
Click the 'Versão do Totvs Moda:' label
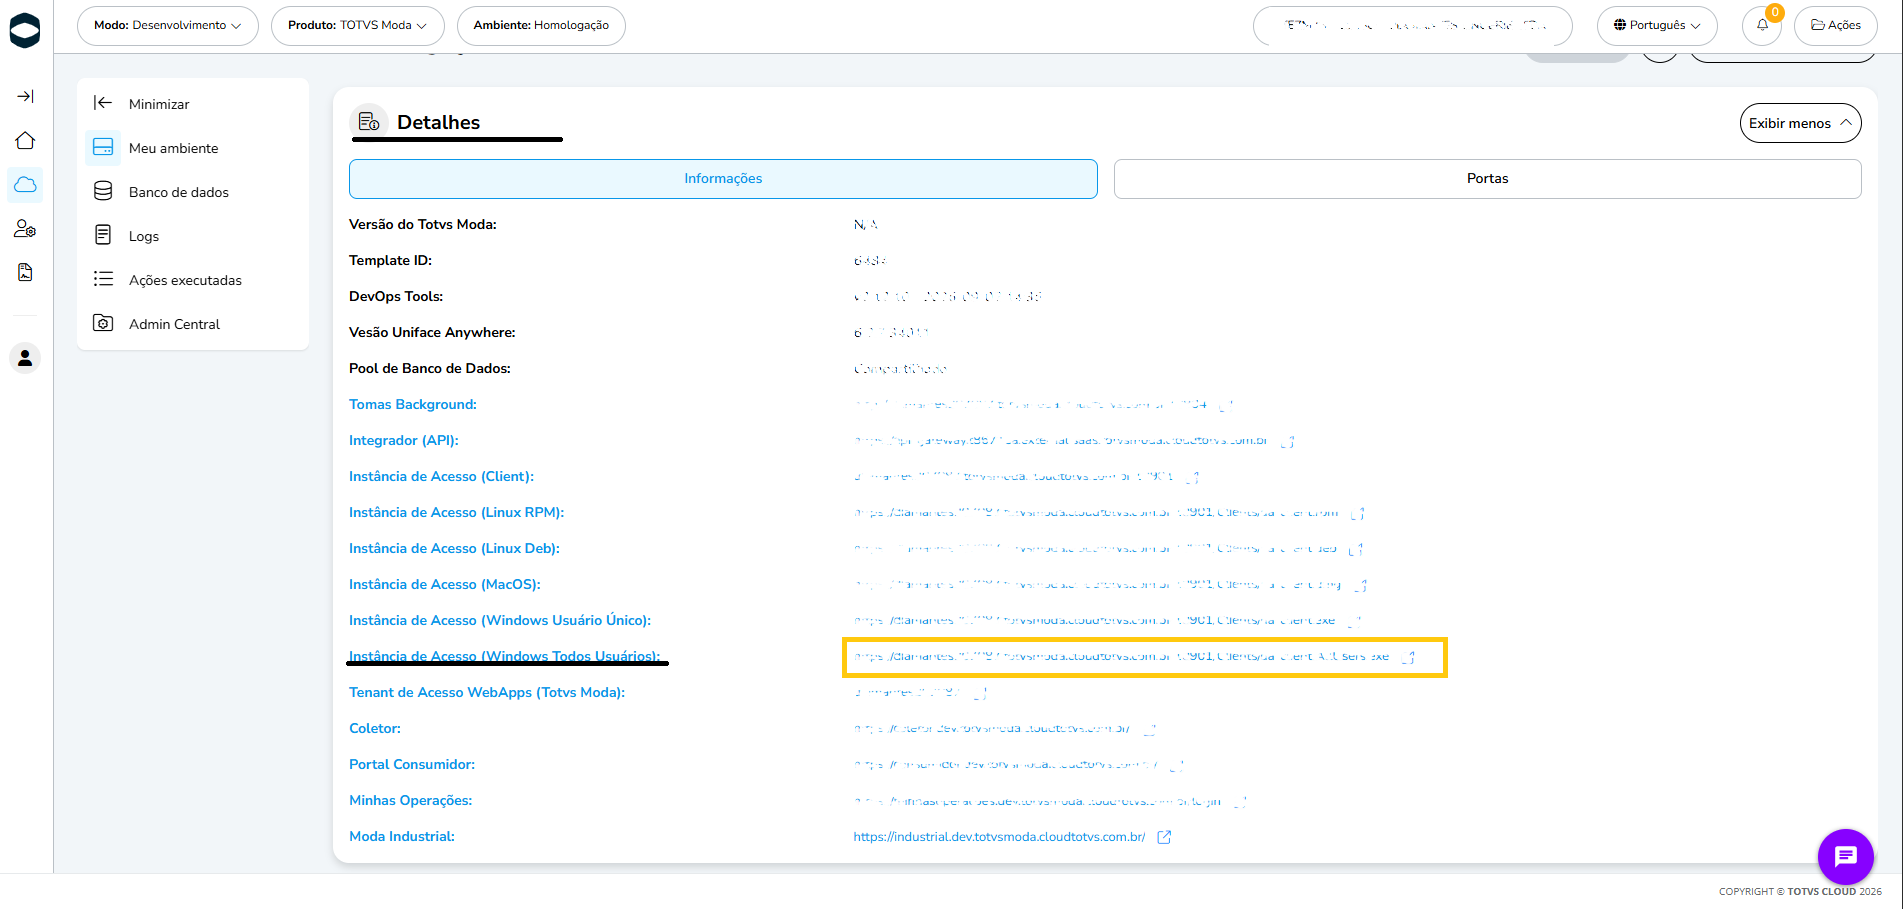pos(423,224)
